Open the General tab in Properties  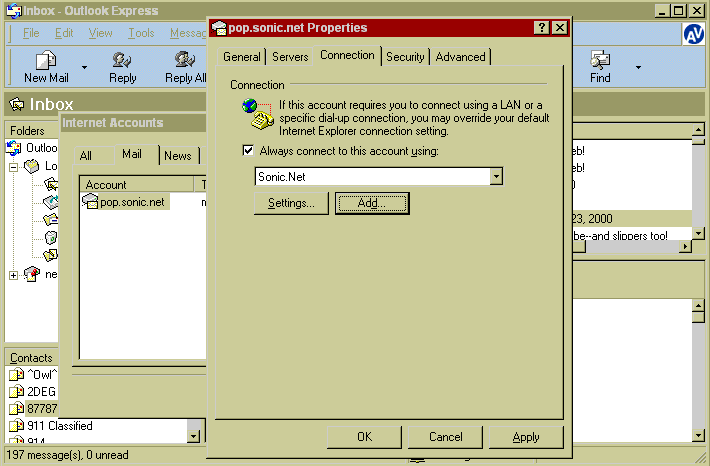coord(241,57)
